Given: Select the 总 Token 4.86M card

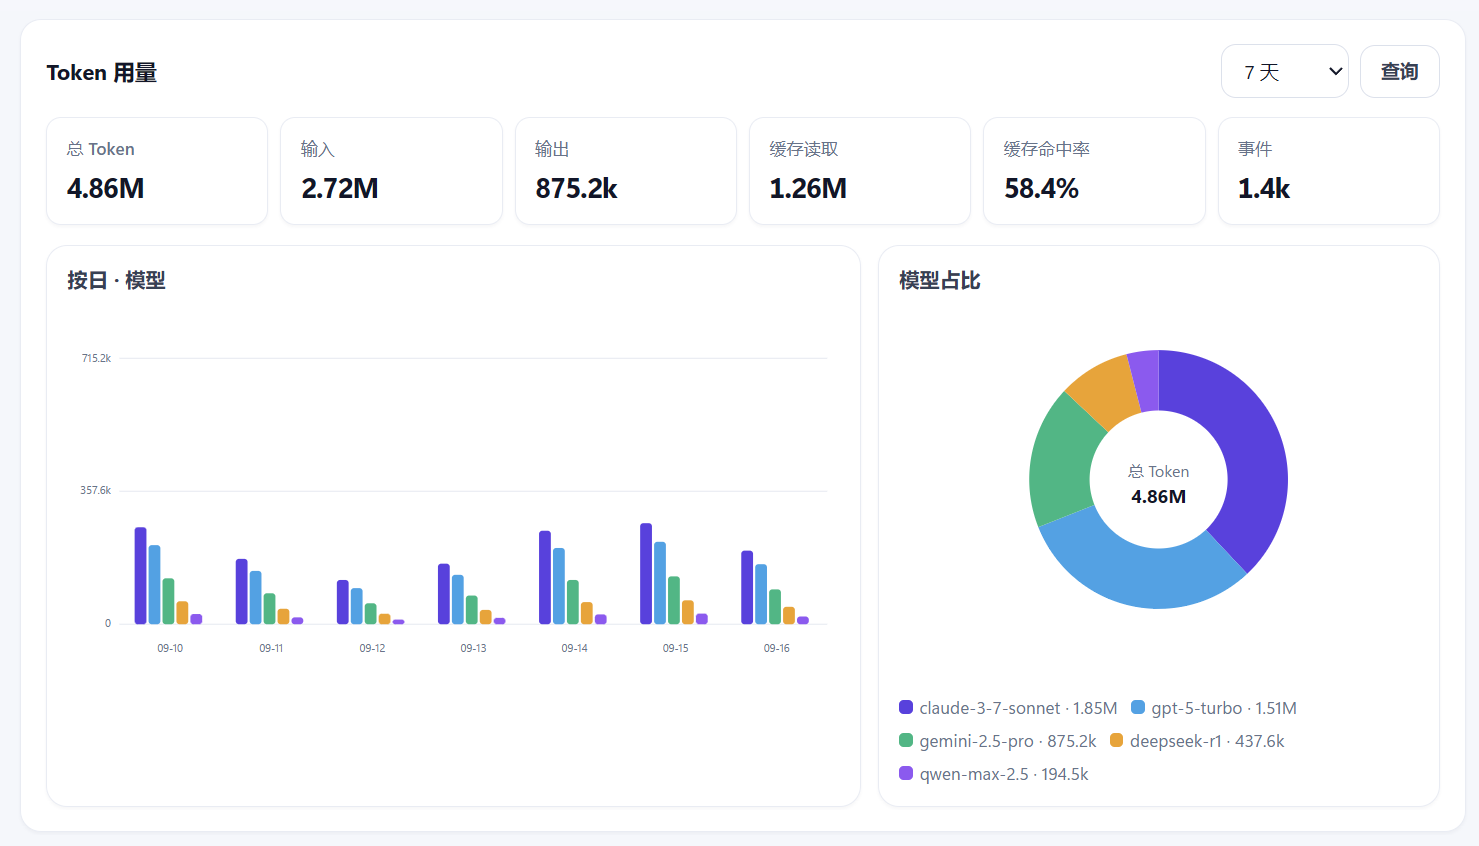Looking at the screenshot, I should tap(157, 171).
